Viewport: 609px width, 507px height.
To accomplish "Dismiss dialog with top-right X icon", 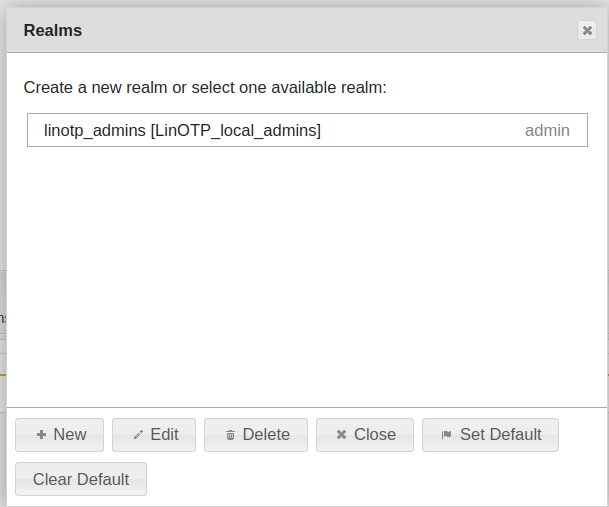I will tap(587, 31).
